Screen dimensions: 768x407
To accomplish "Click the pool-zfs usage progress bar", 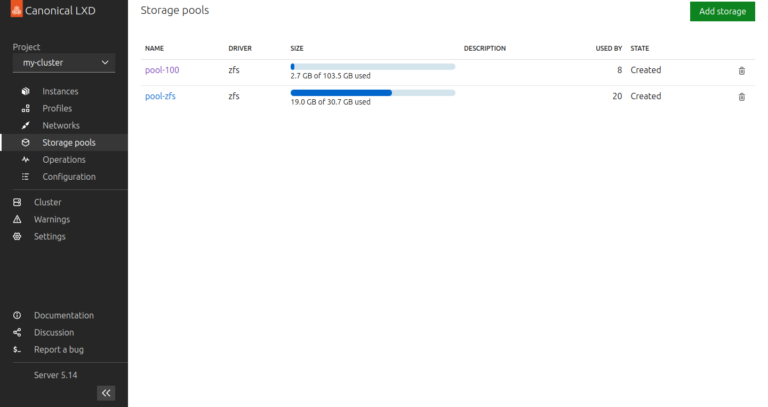I will 373,93.
